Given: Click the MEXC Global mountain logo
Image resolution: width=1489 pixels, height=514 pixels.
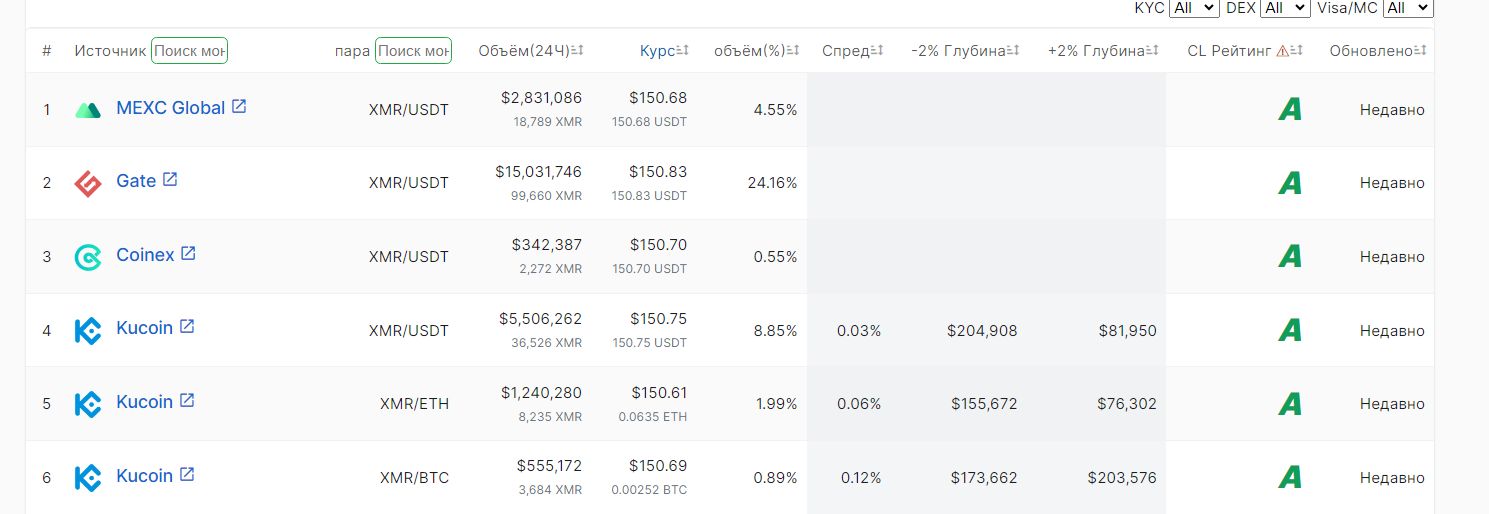Looking at the screenshot, I should click(x=88, y=110).
